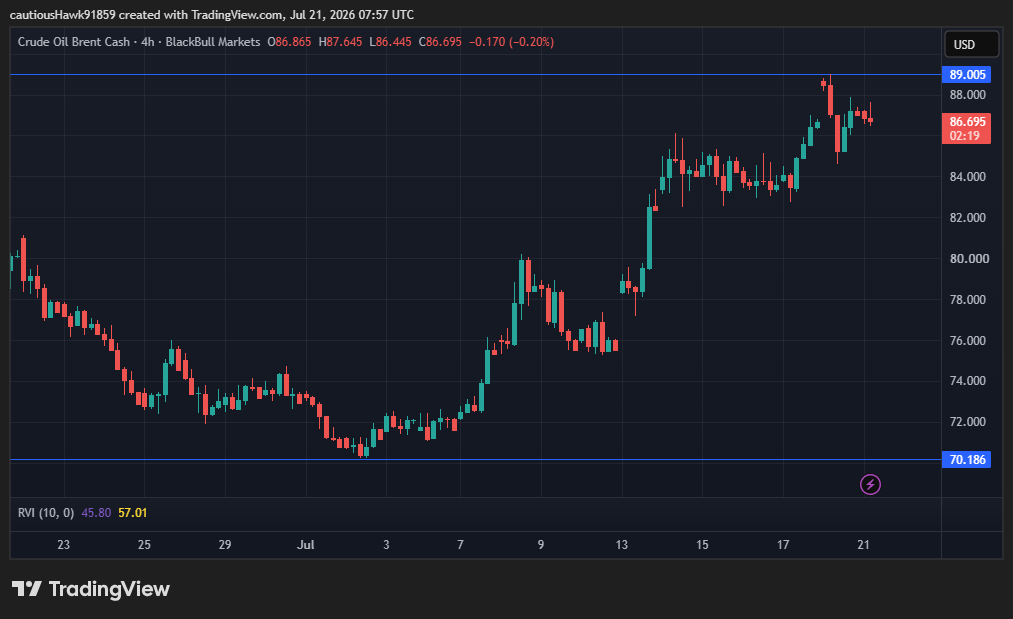
Task: Click the 76.000 price axis label
Action: tap(967, 341)
